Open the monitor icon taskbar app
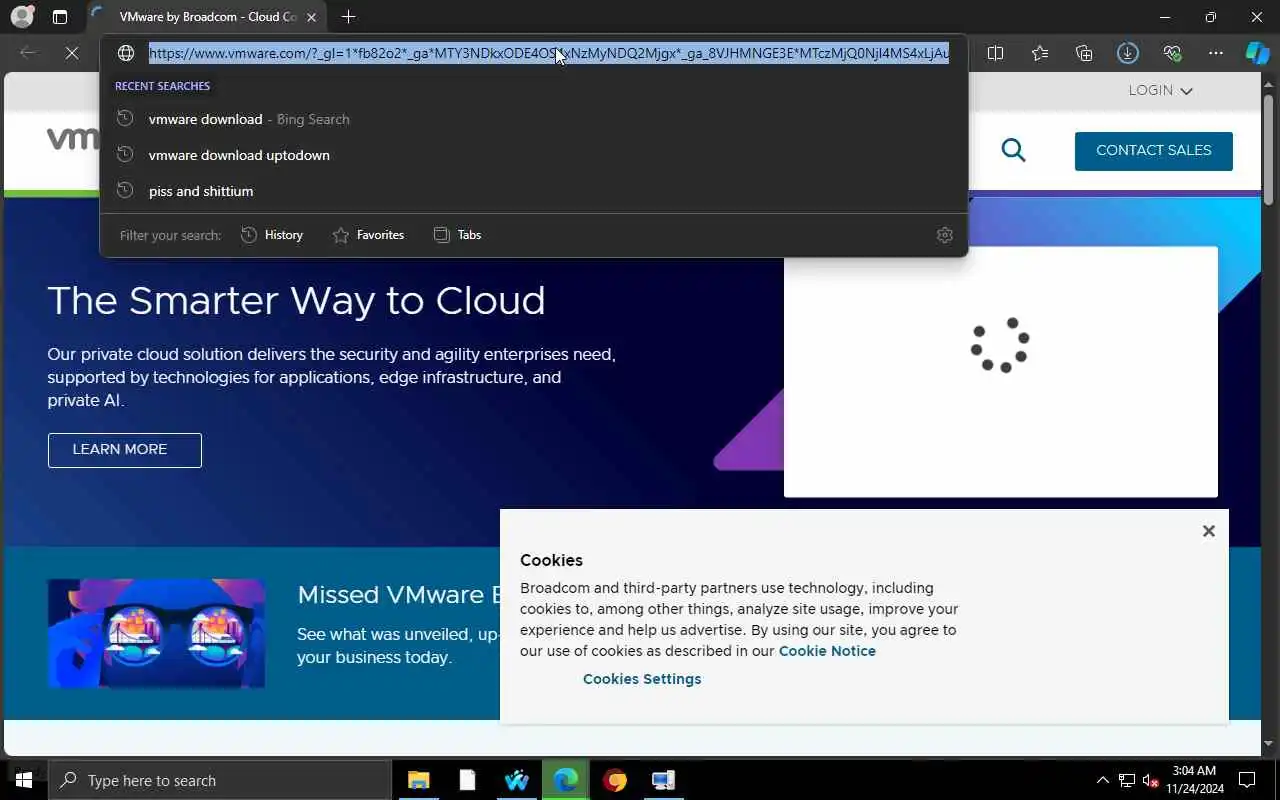The height and width of the screenshot is (800, 1280). coord(664,780)
